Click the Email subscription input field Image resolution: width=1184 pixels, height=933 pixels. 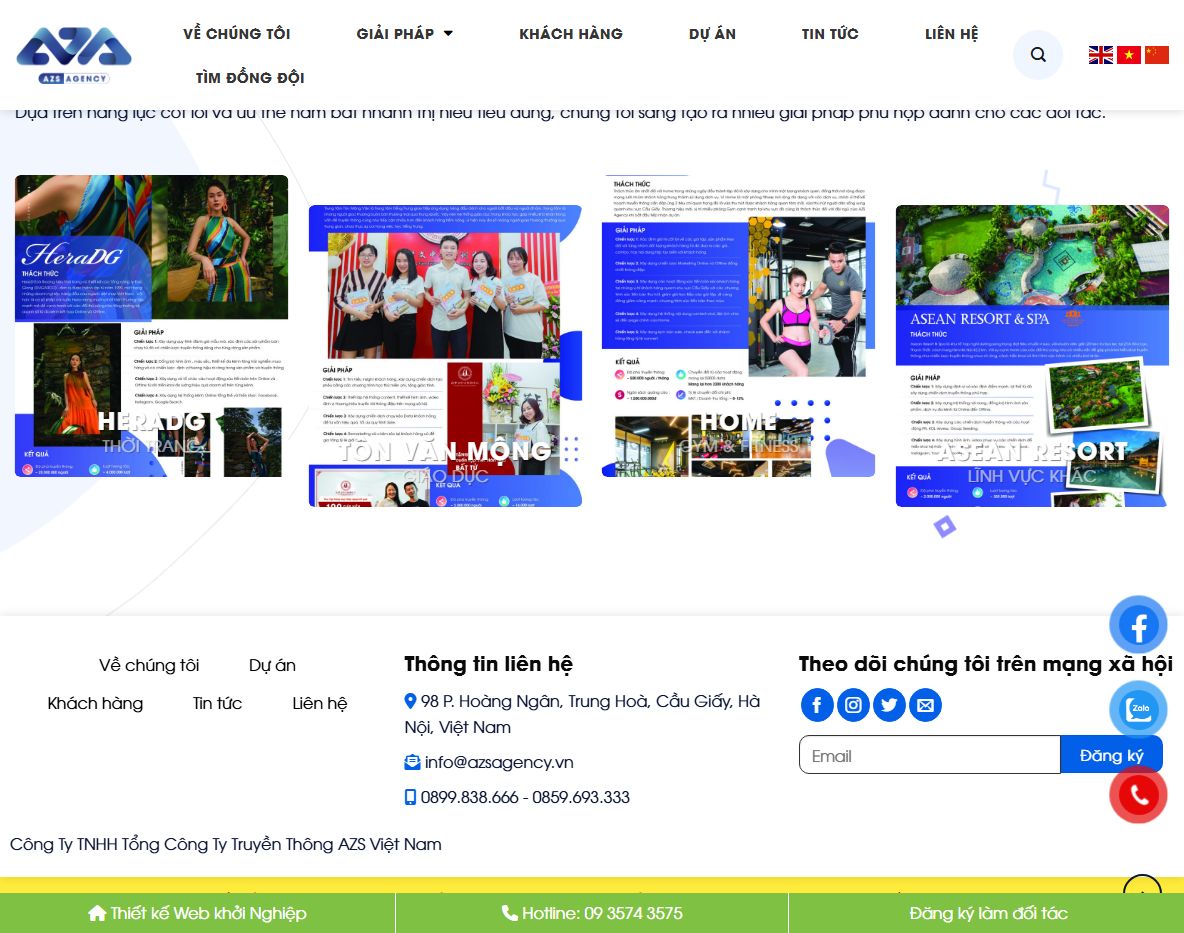pos(930,755)
